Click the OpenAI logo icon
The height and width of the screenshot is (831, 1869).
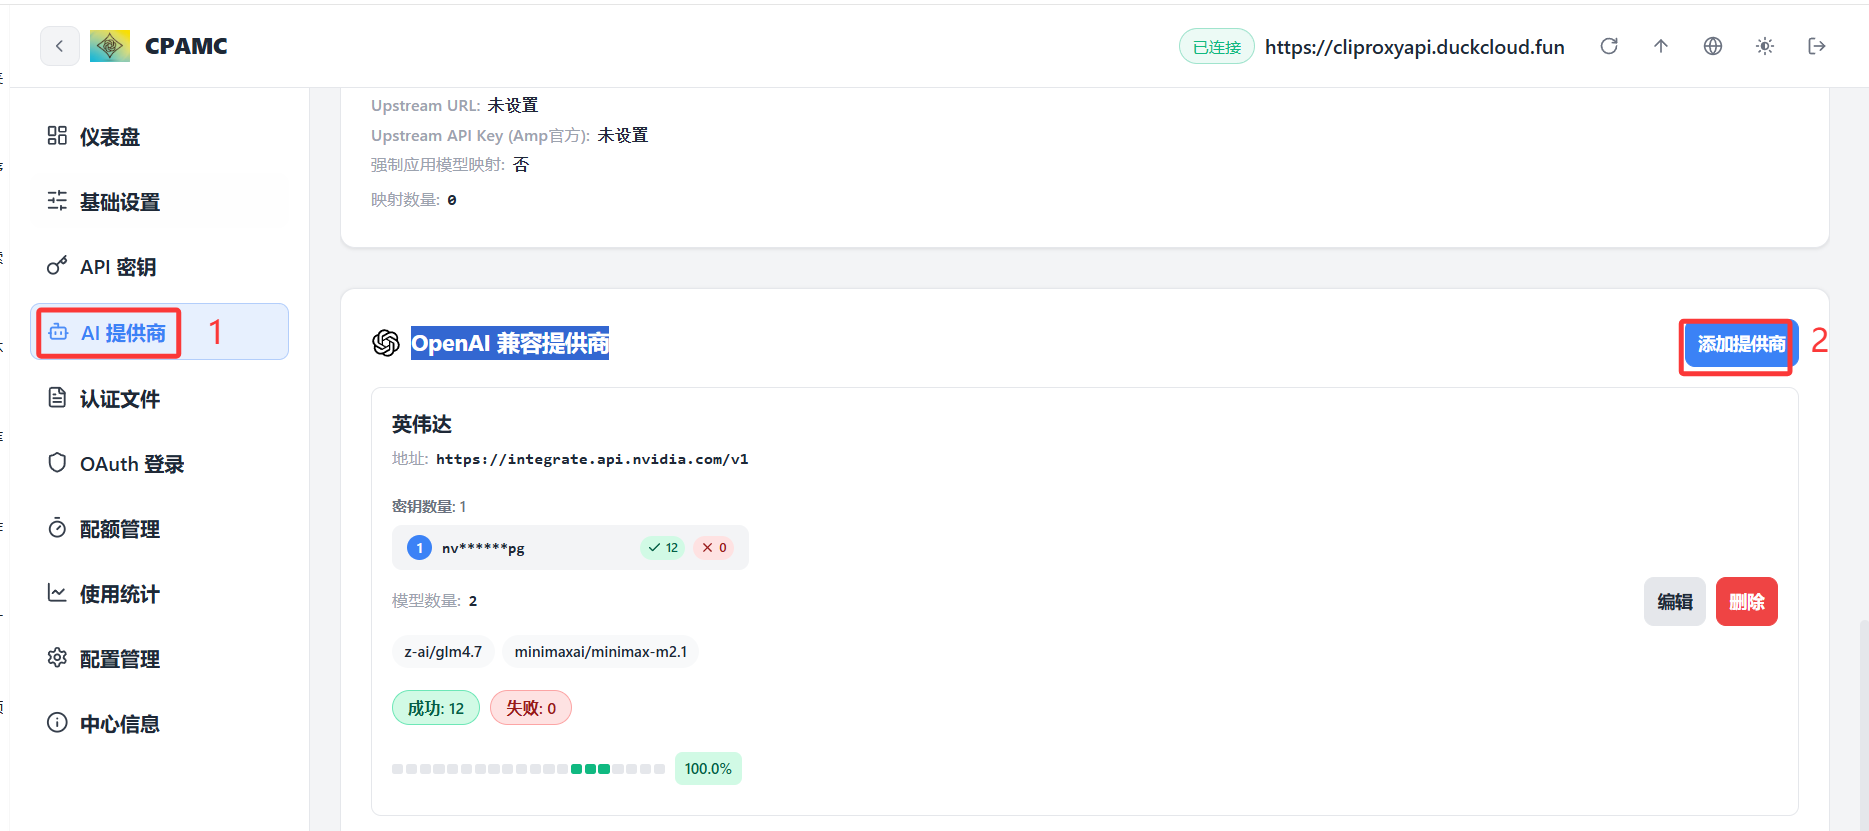click(x=386, y=343)
